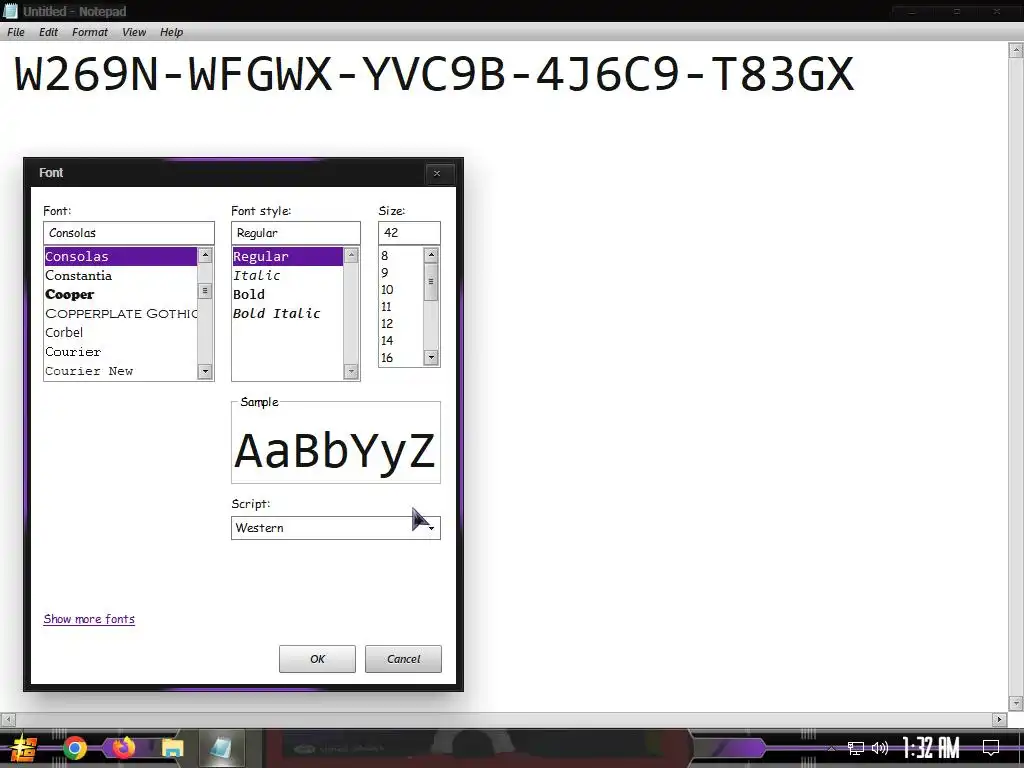Select size 11 in size list

click(x=401, y=307)
